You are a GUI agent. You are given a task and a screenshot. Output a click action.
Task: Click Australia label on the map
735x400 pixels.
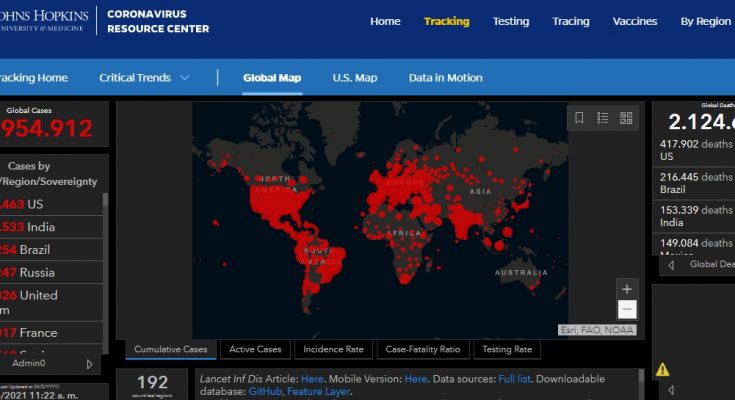click(521, 272)
